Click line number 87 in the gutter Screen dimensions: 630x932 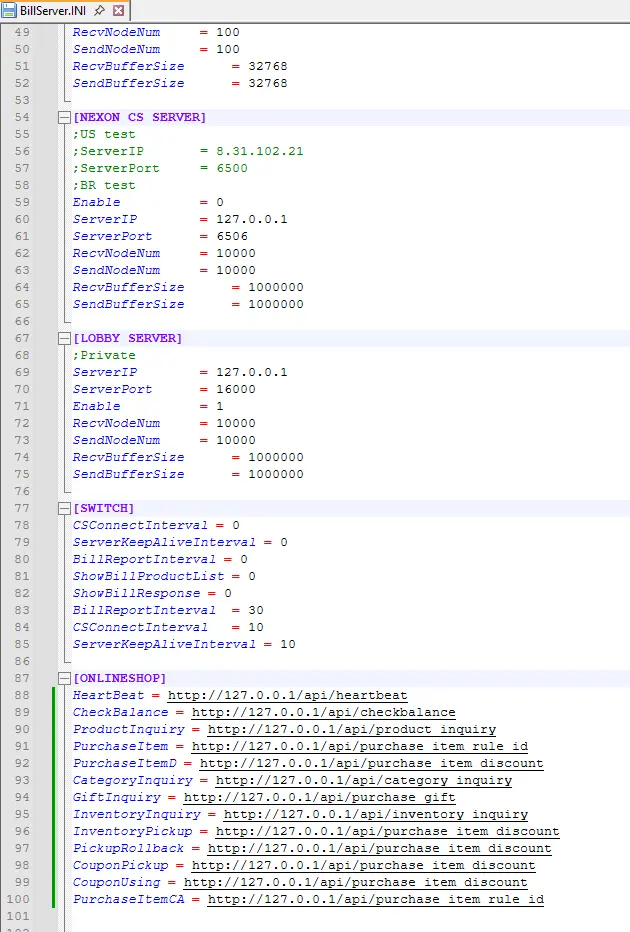[x=22, y=678]
